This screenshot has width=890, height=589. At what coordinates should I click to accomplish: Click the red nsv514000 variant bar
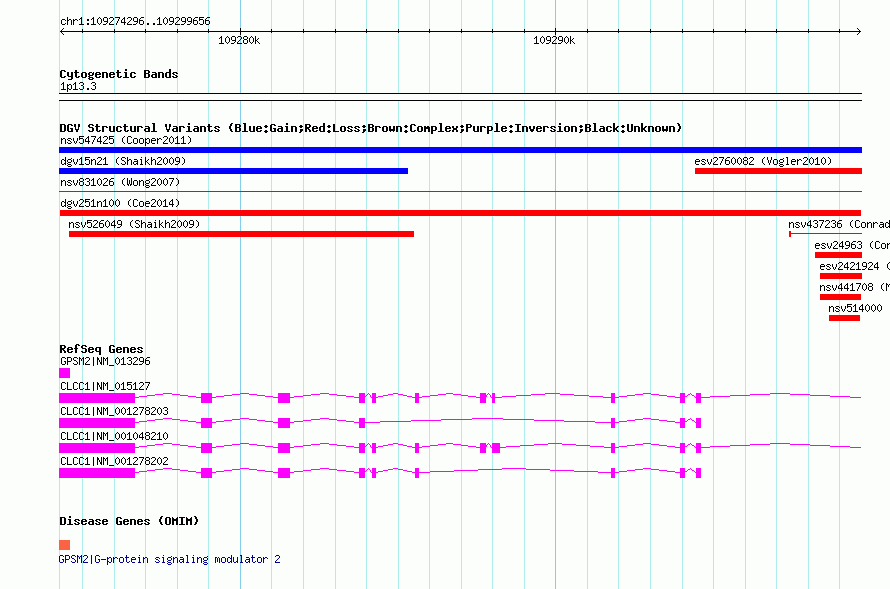click(844, 318)
